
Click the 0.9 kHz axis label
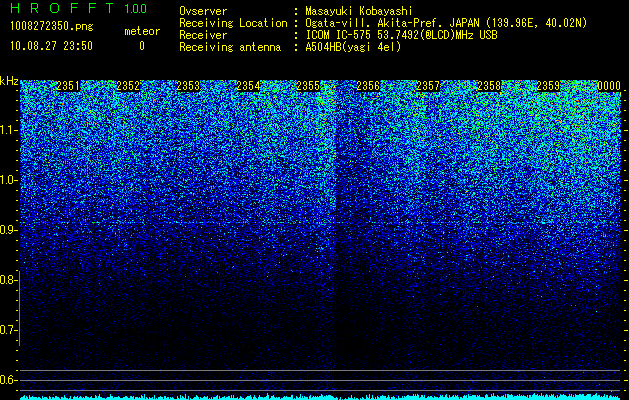point(8,230)
